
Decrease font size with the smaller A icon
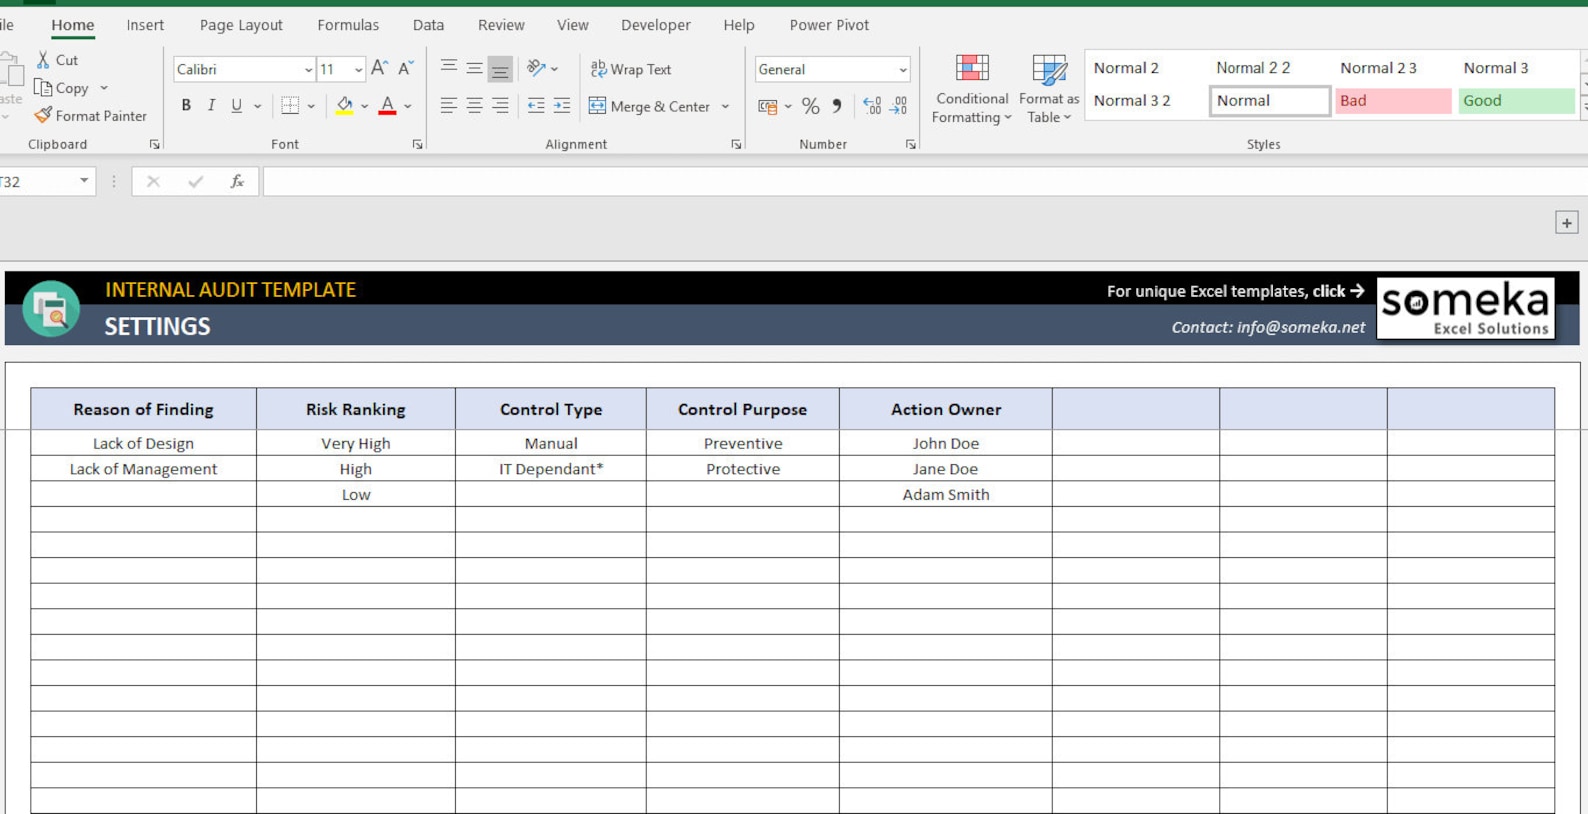[x=405, y=68]
